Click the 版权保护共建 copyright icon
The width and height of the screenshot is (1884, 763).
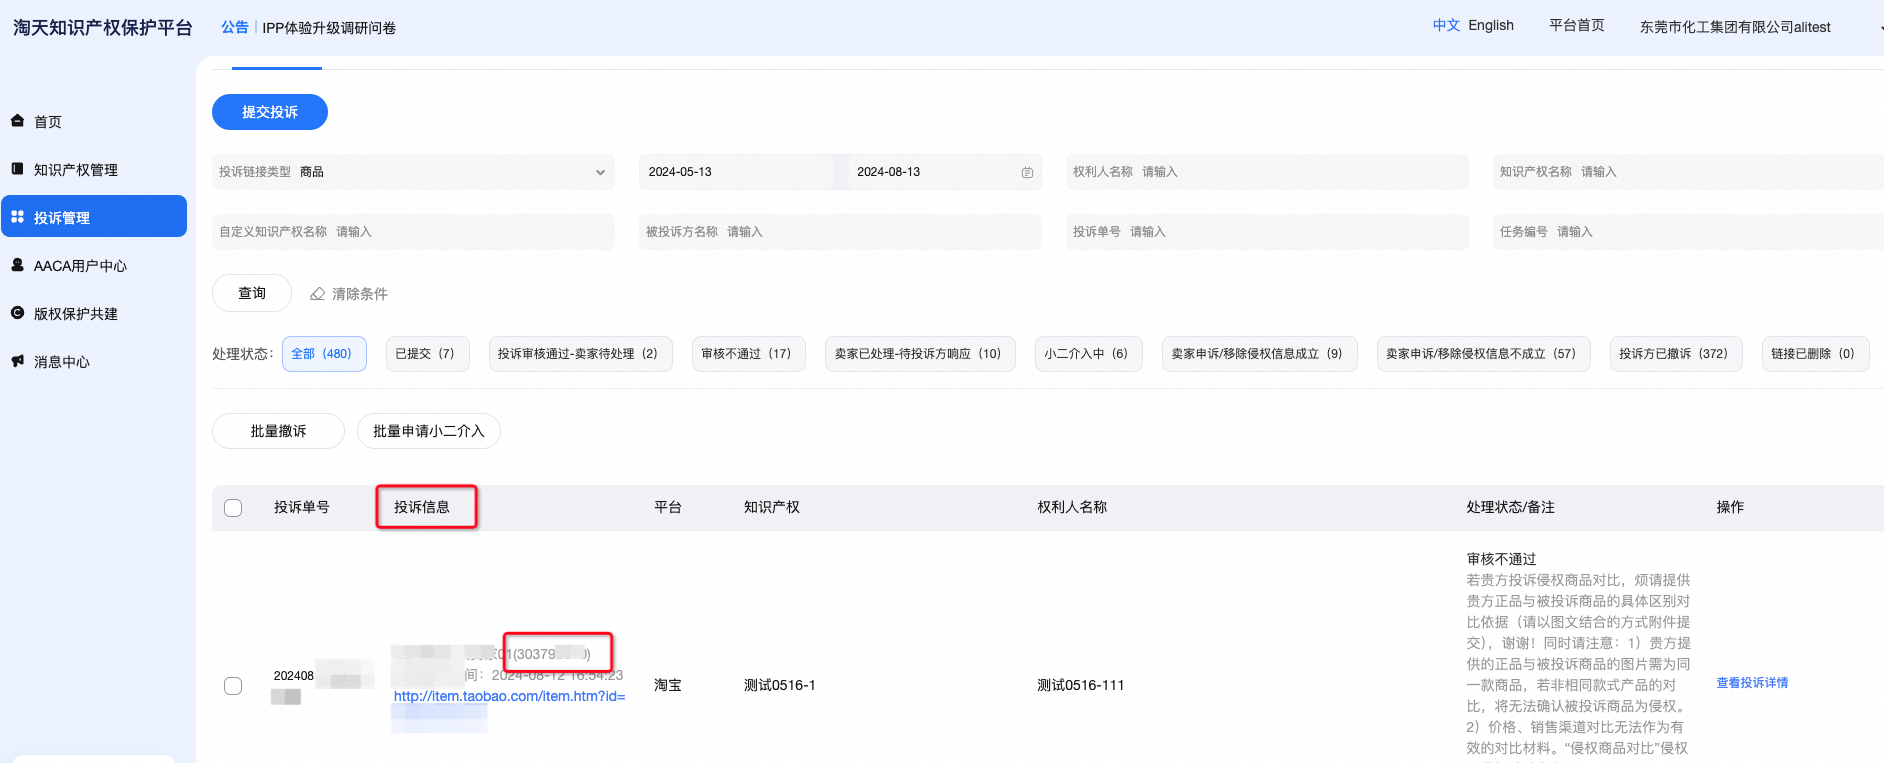pyautogui.click(x=17, y=313)
